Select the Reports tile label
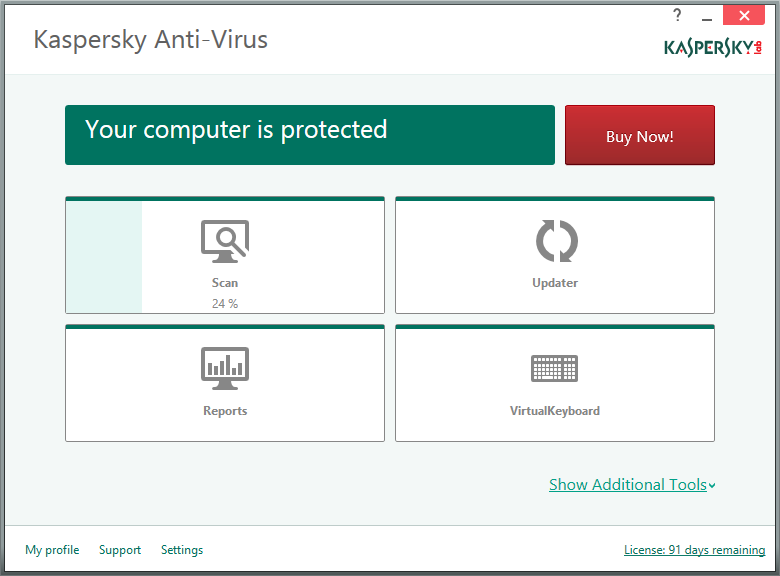Viewport: 780px width, 576px height. [225, 411]
